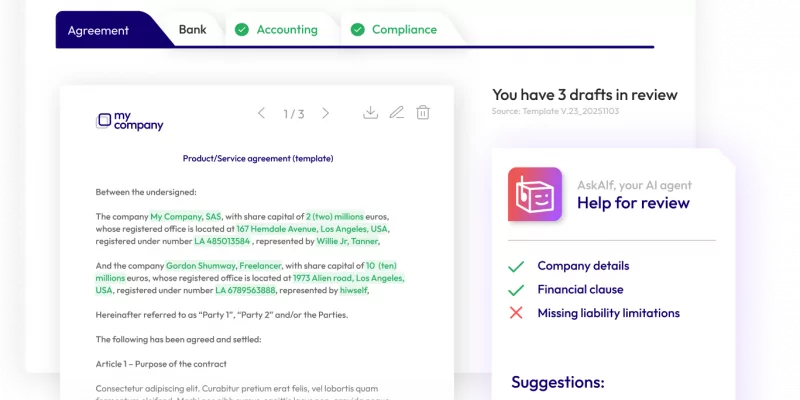Click Suggestions heading
Screen dimensions: 800x400
click(558, 382)
